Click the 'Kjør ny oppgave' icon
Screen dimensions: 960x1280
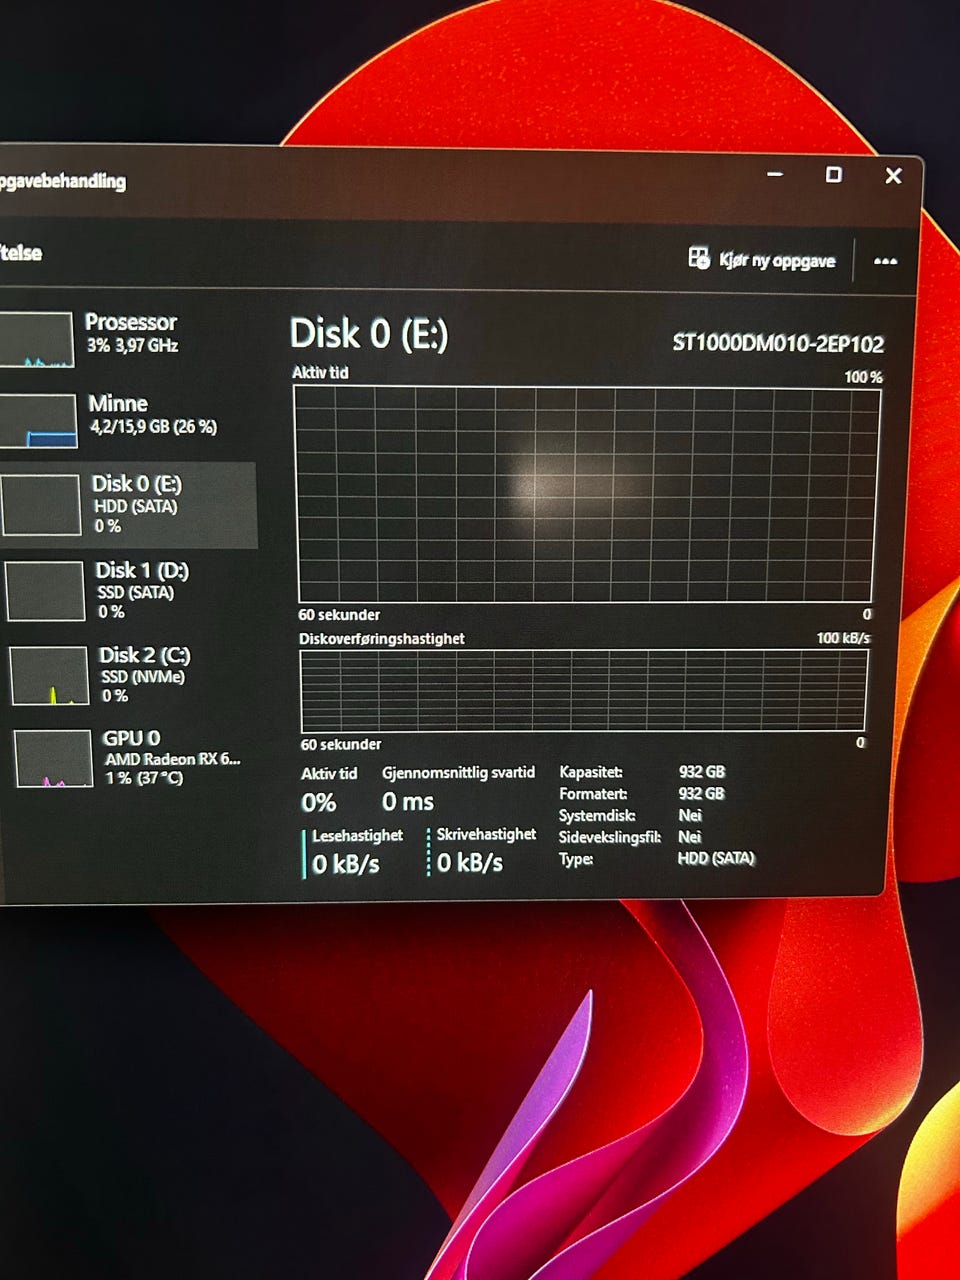[x=699, y=258]
